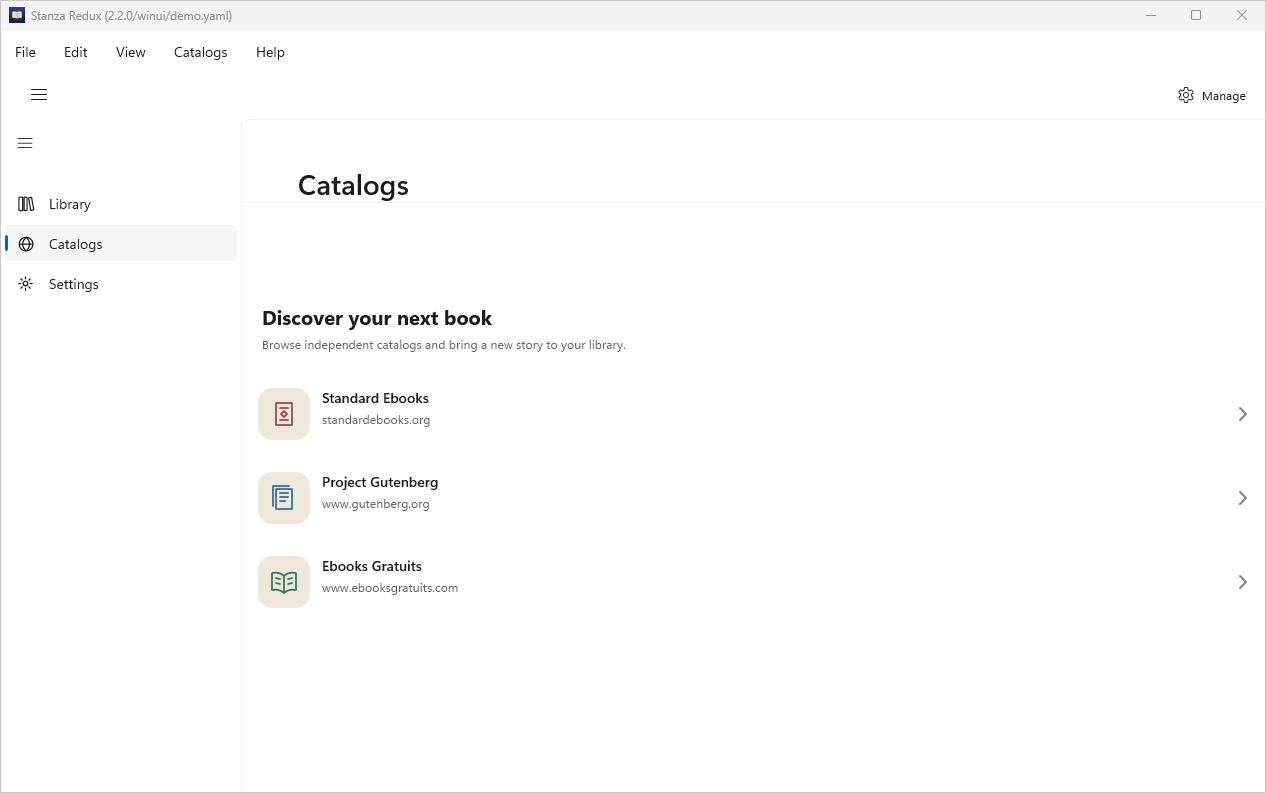
Task: Open the Project Gutenberg catalog title
Action: (x=380, y=482)
